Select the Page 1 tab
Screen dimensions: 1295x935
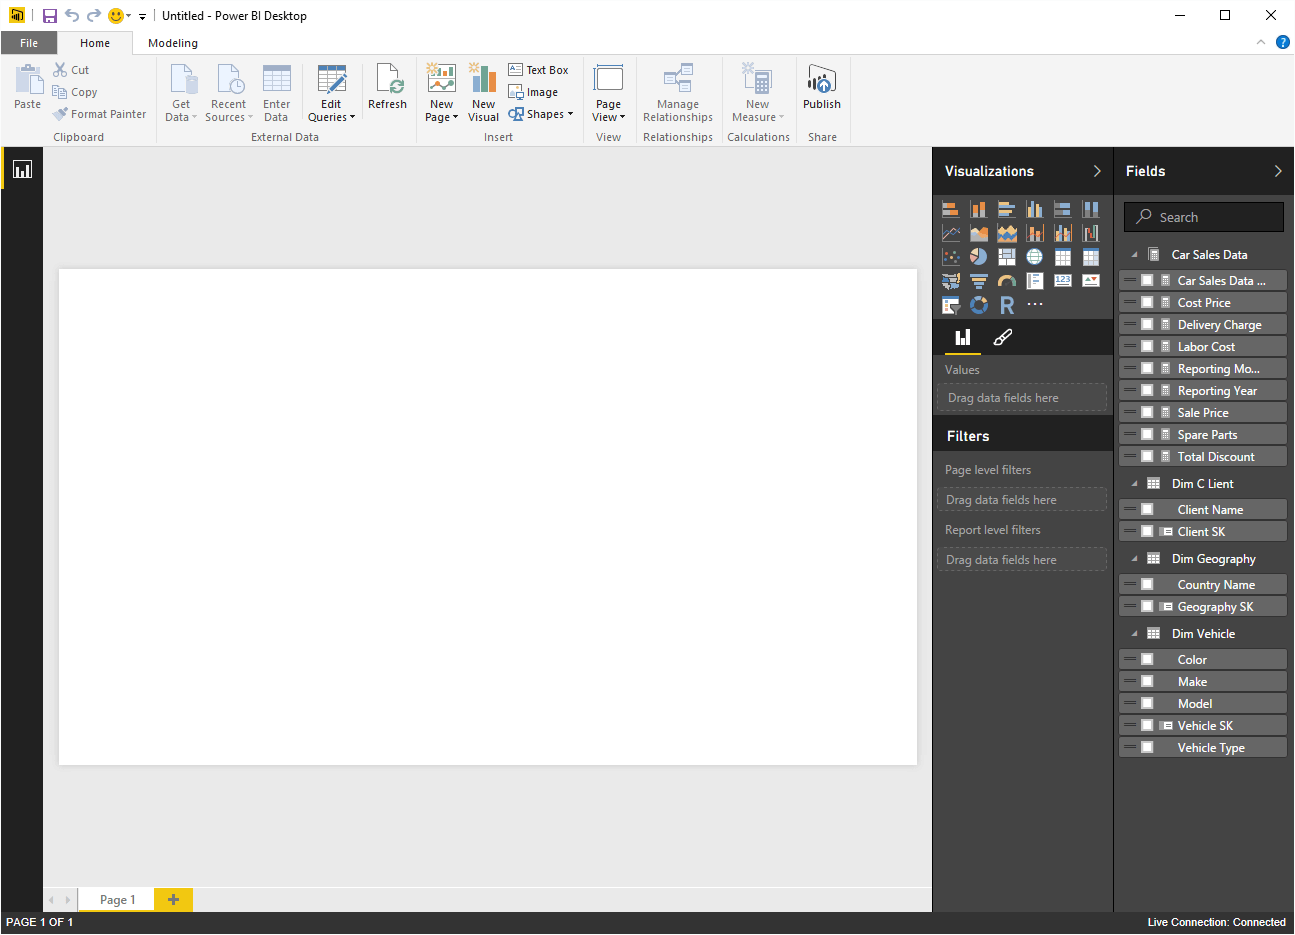click(x=117, y=900)
